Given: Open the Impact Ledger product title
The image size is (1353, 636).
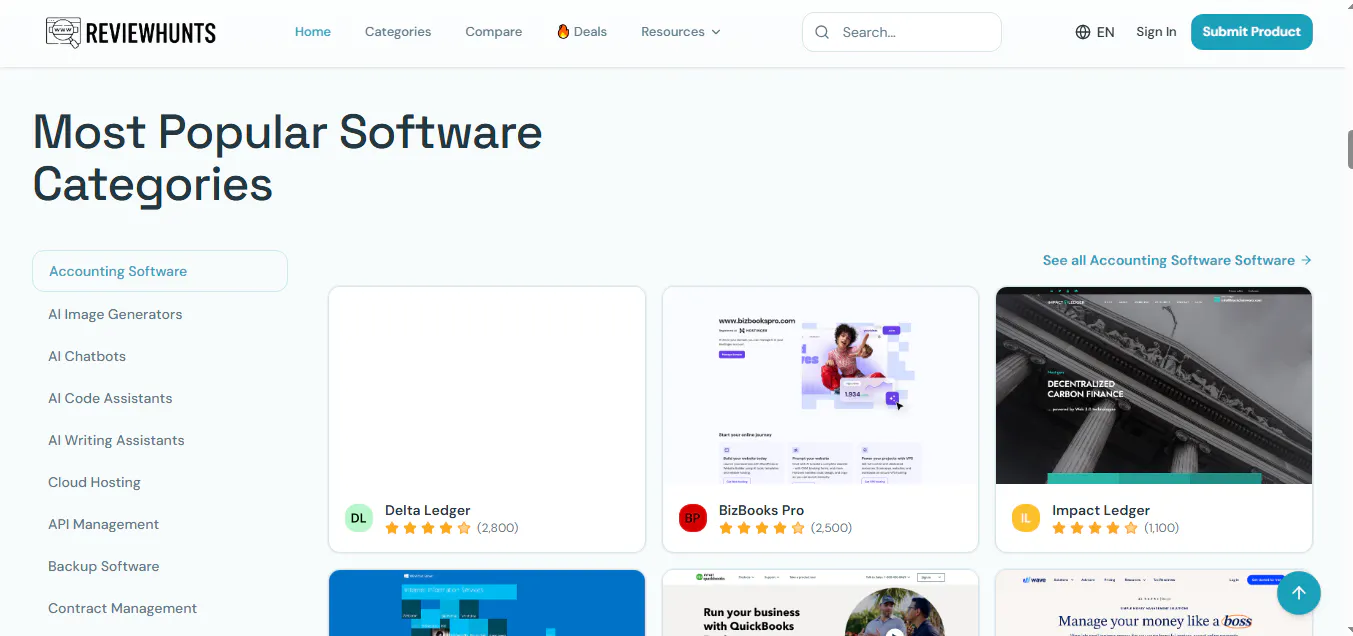Looking at the screenshot, I should (x=1101, y=510).
